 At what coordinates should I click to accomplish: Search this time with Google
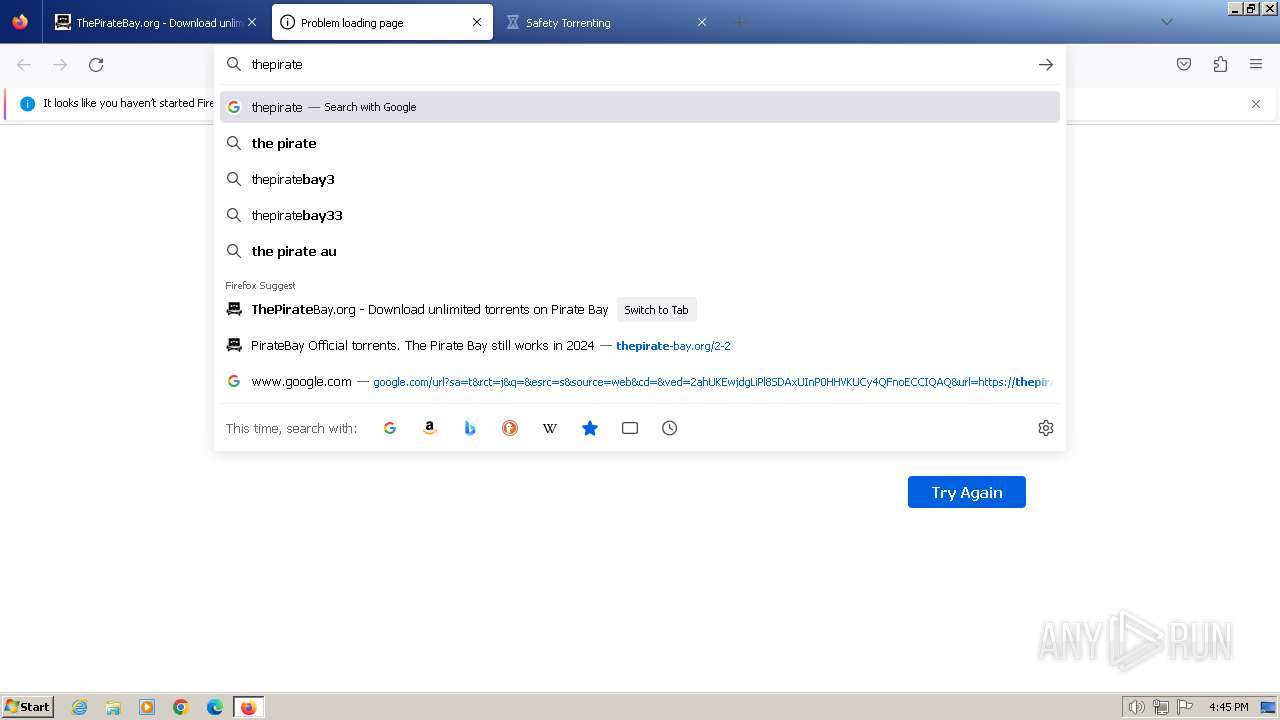pos(390,428)
